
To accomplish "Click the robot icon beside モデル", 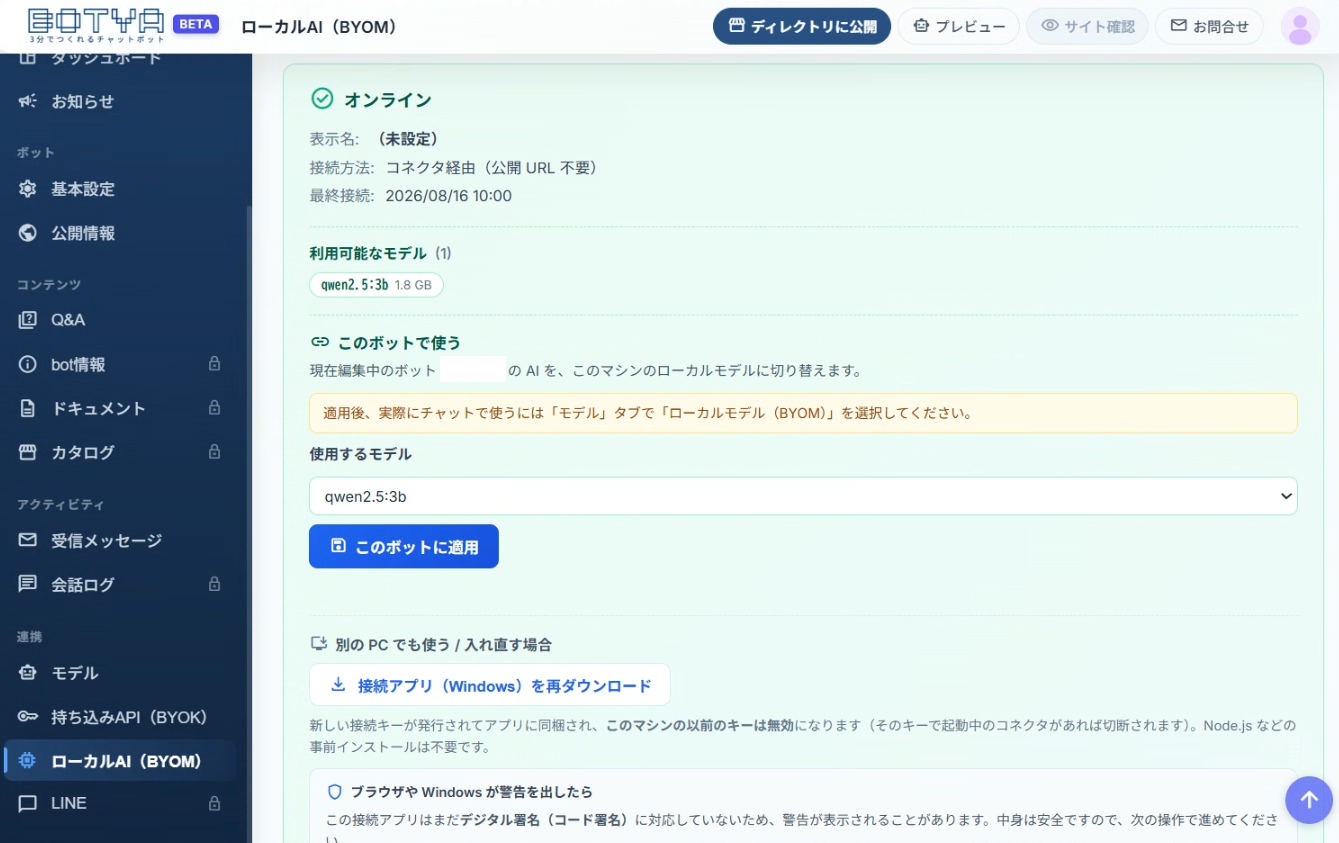I will pyautogui.click(x=28, y=673).
